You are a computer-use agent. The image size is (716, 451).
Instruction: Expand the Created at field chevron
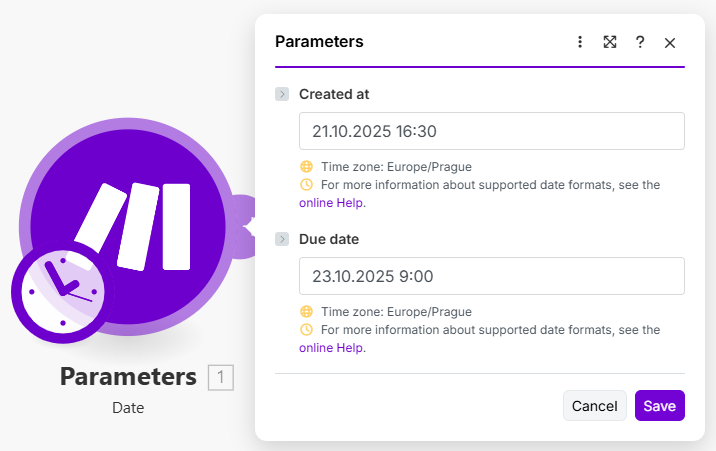click(282, 94)
